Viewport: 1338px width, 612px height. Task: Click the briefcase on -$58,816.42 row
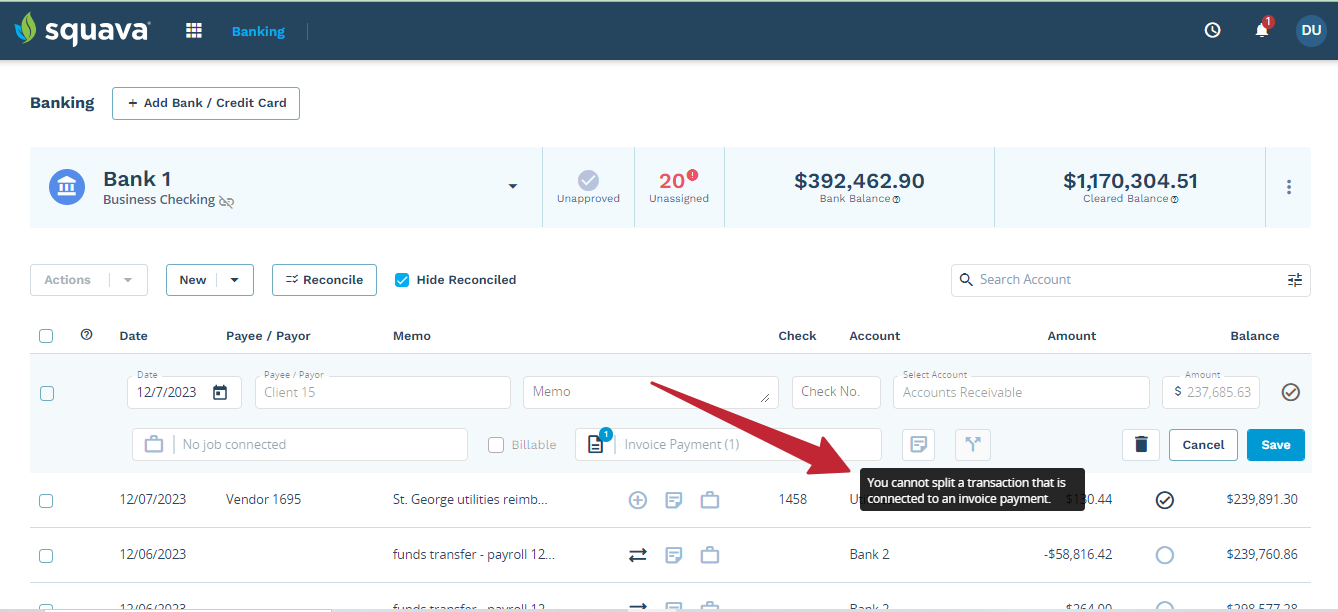point(710,555)
